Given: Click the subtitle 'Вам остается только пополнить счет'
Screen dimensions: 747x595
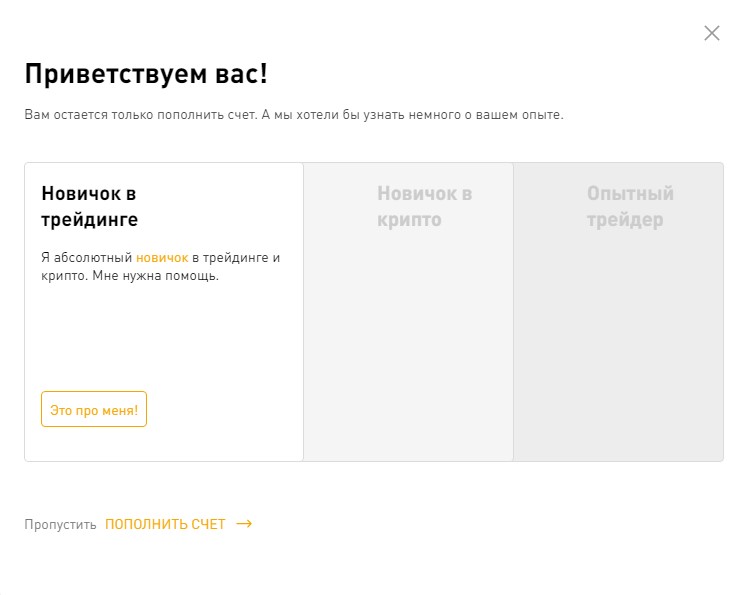Looking at the screenshot, I should 141,115.
